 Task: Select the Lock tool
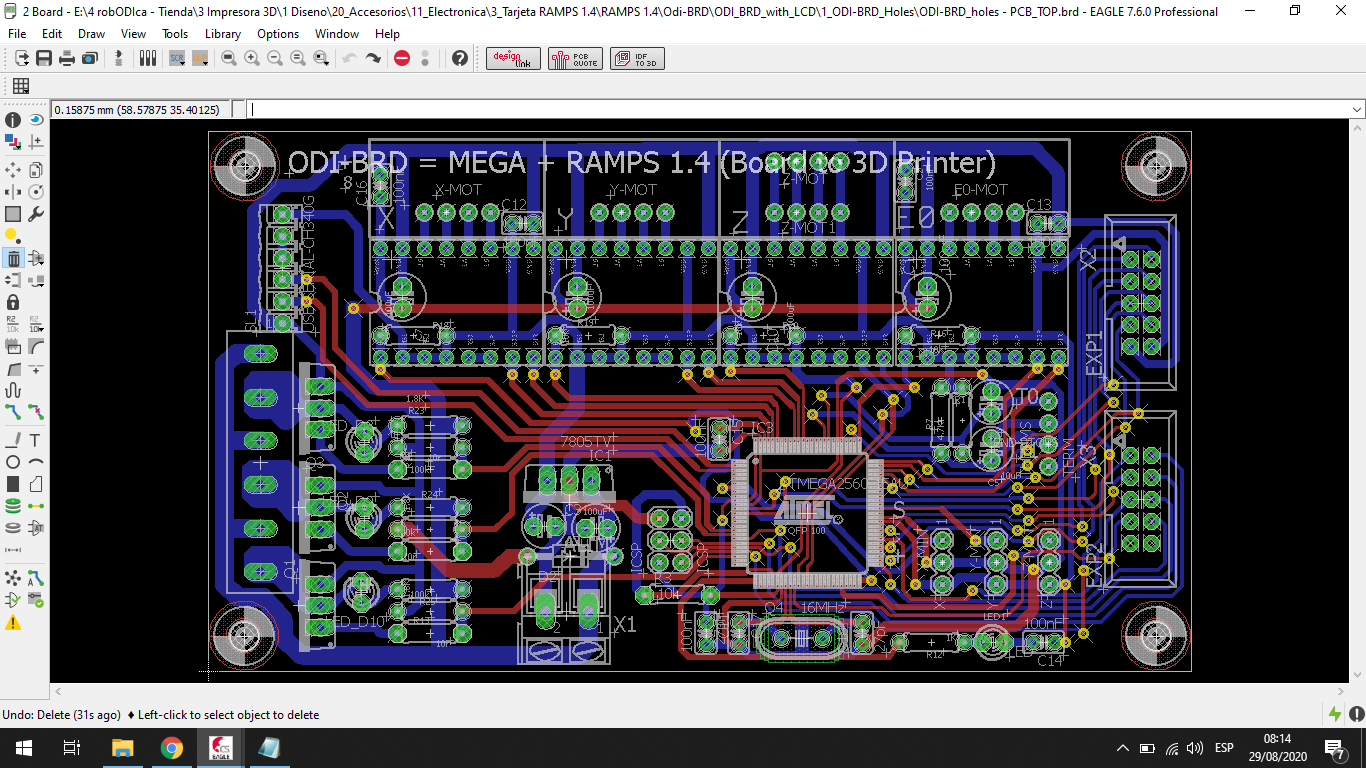[x=13, y=302]
